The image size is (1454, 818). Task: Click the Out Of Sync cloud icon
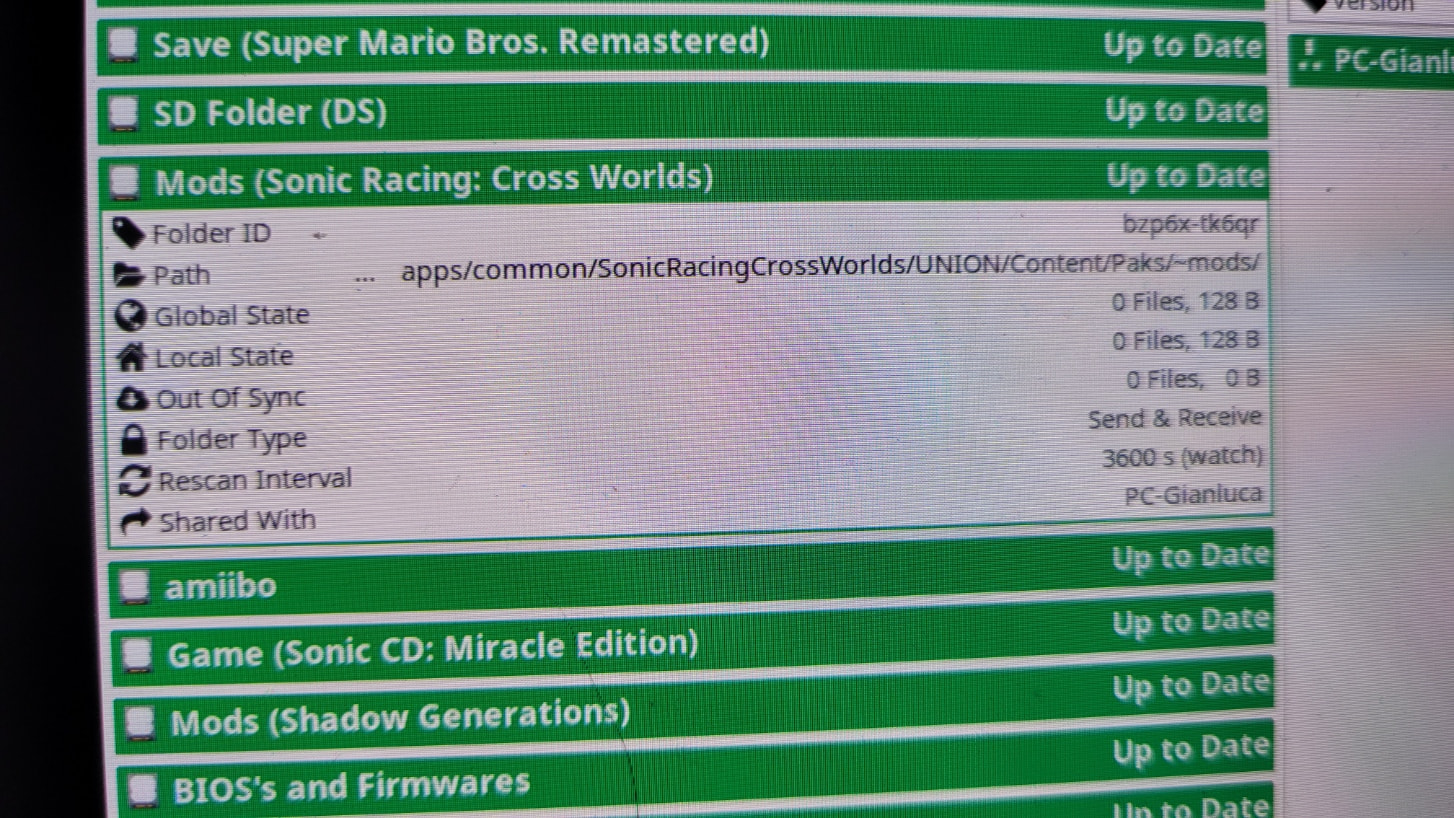point(132,399)
